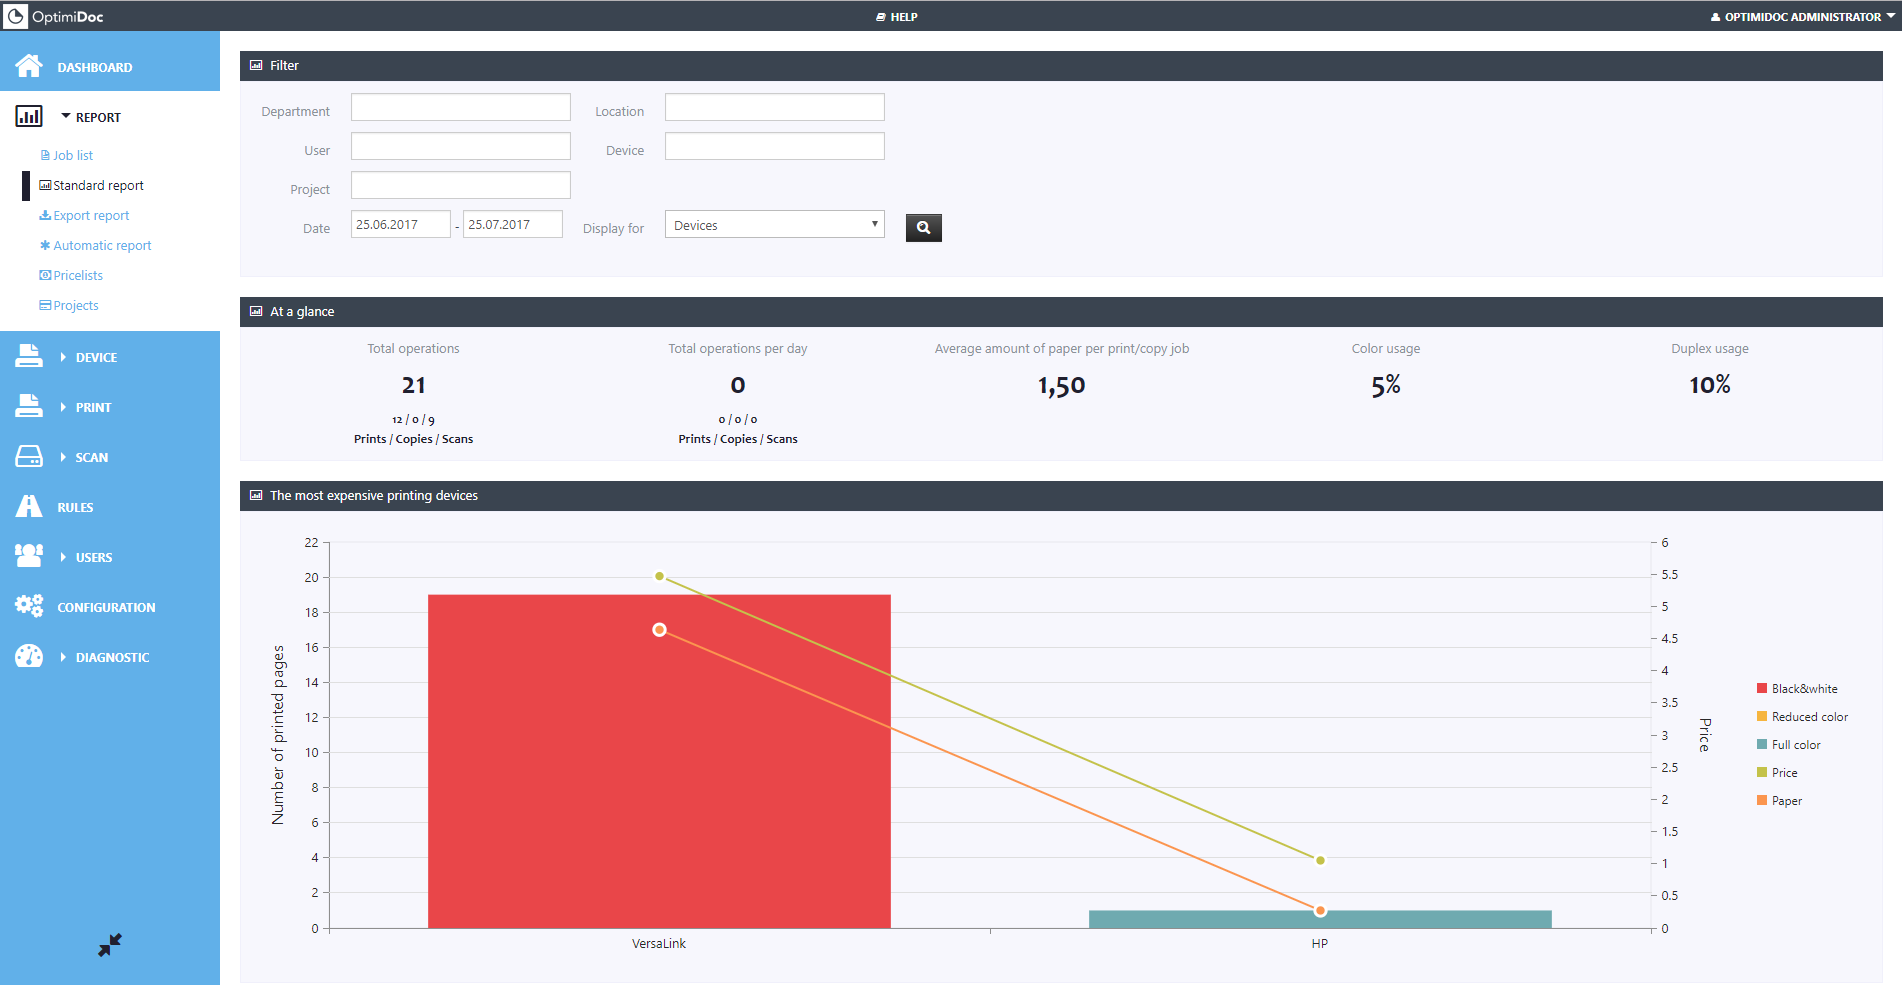Collapse the sidebar with the arrows icon
Image resolution: width=1902 pixels, height=985 pixels.
pos(110,945)
